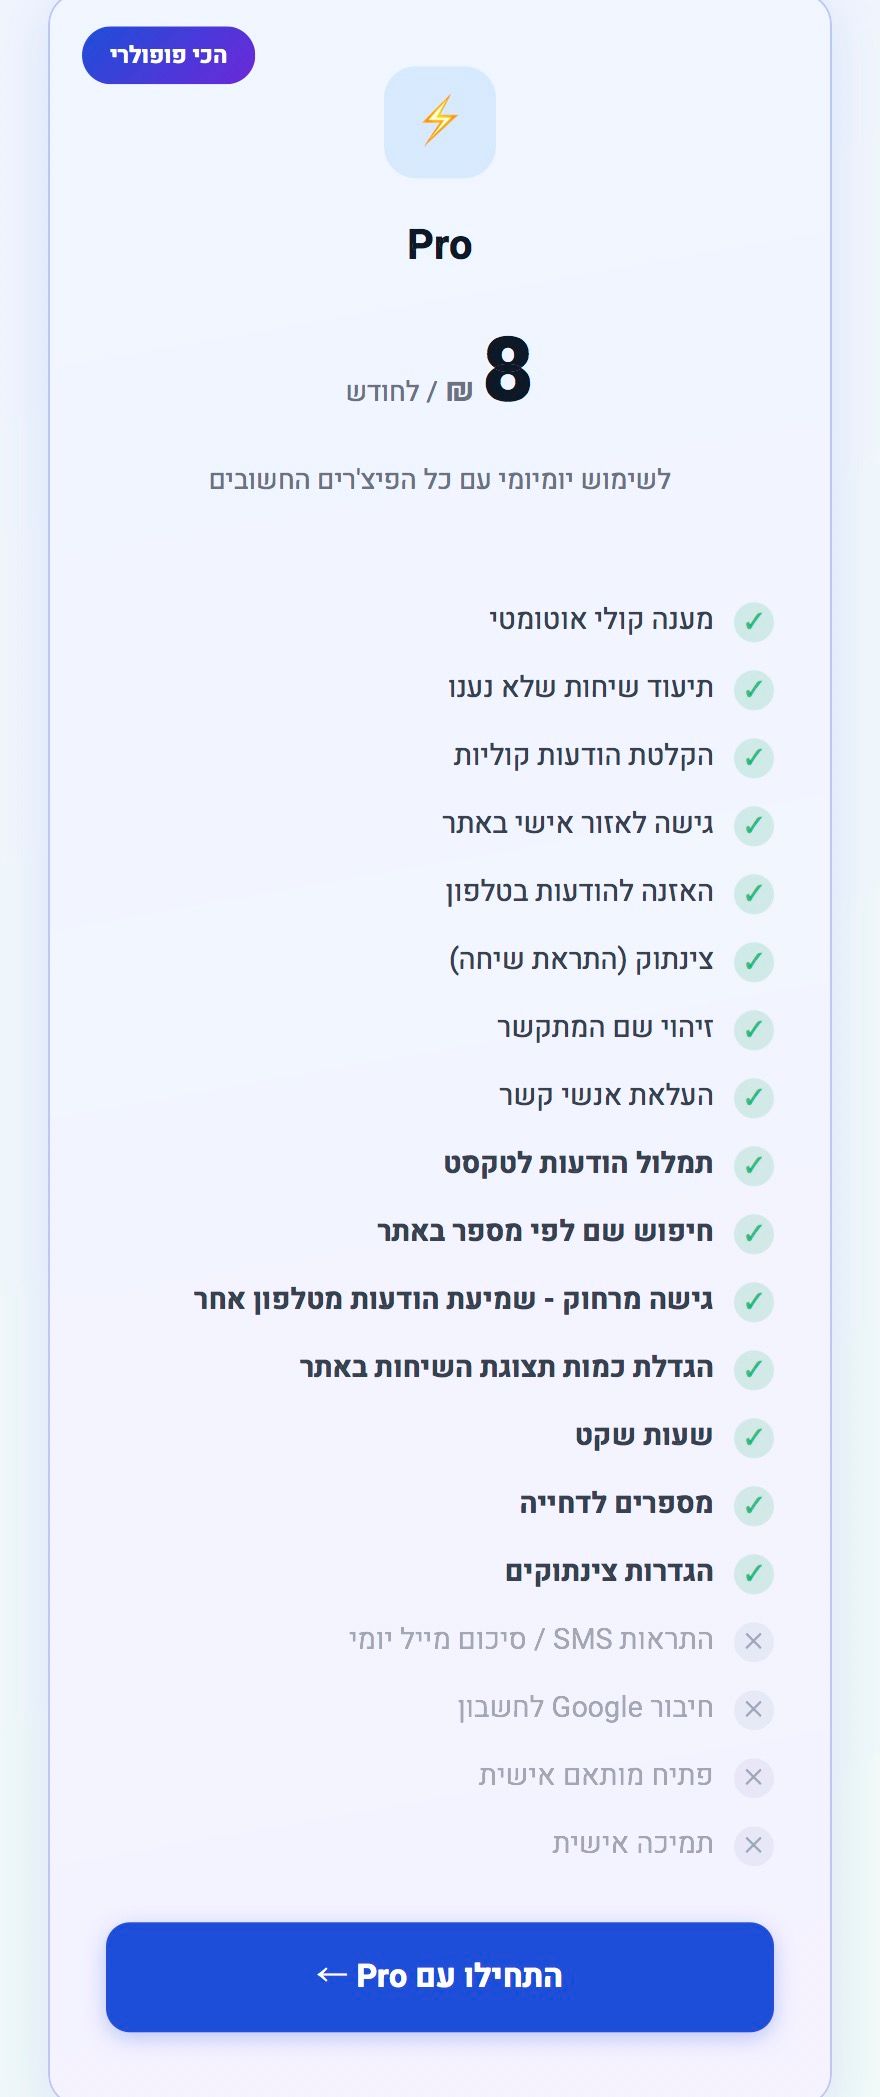
Task: Click the Pro plan title
Action: pos(440,245)
